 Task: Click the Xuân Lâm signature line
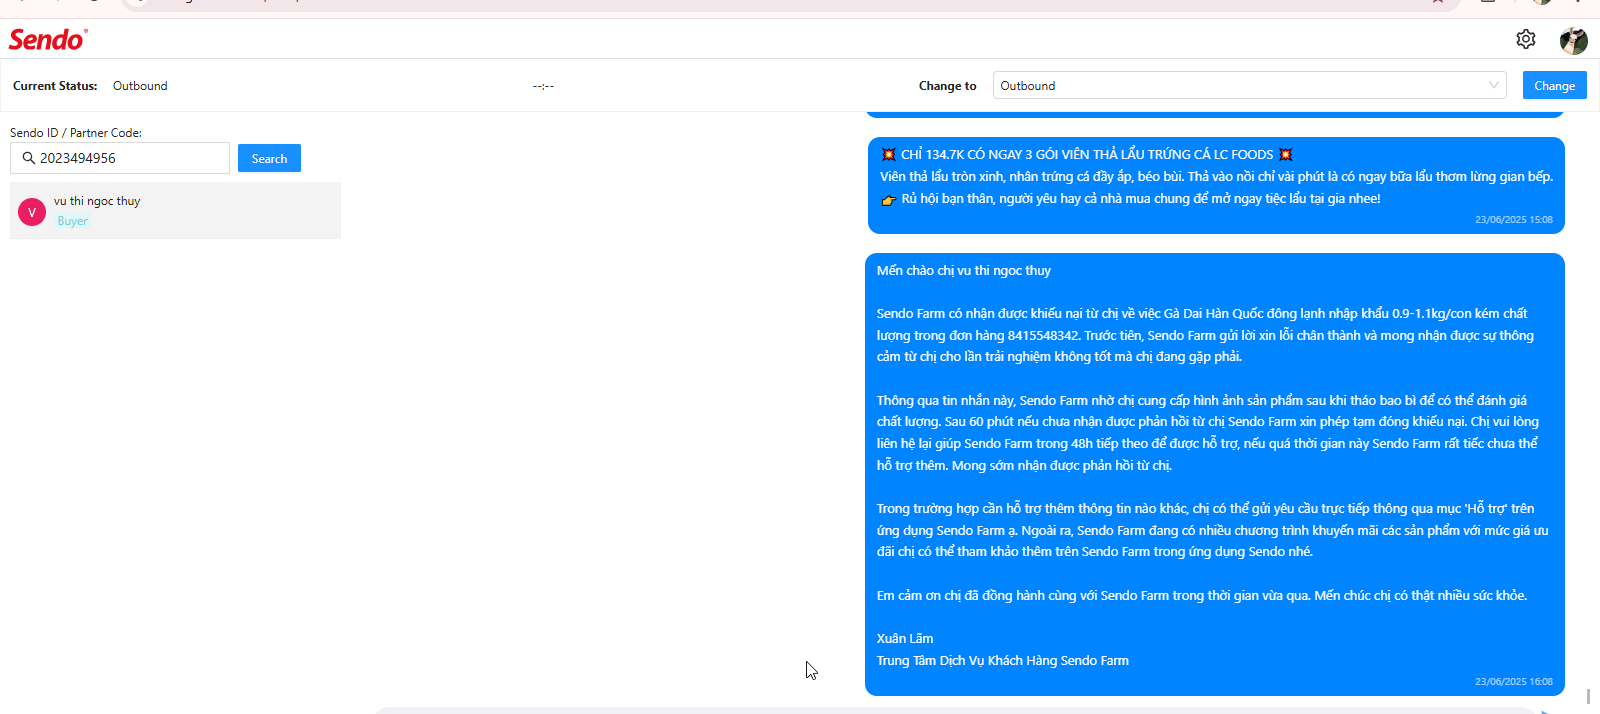point(905,638)
